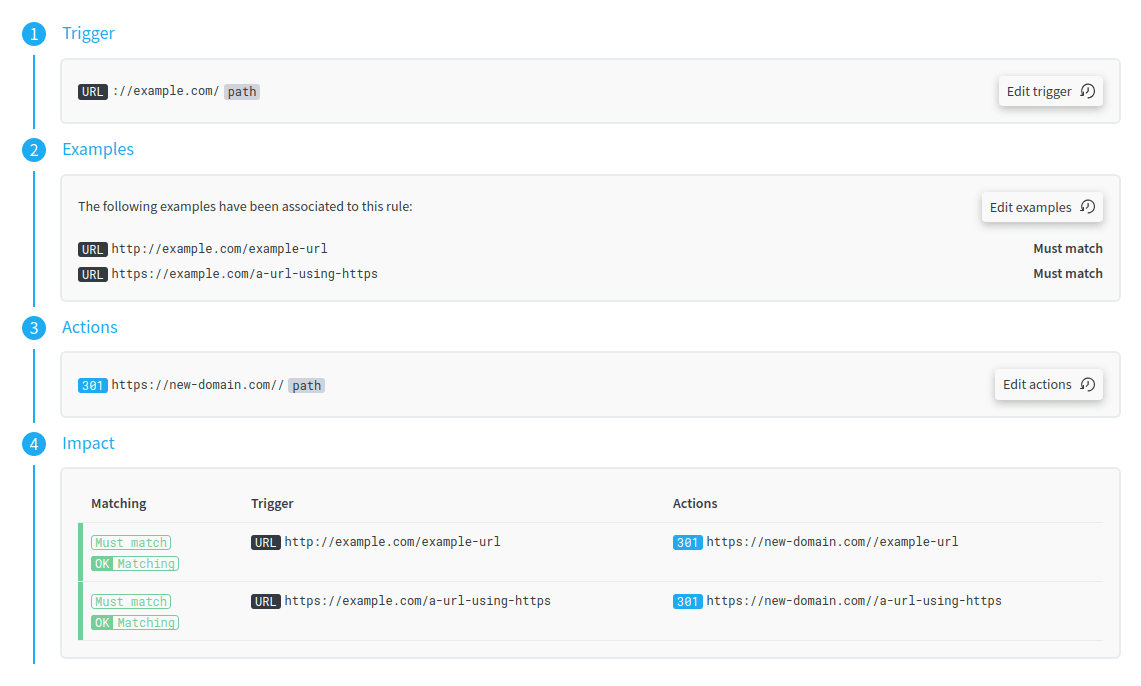Viewport: 1141px width, 686px height.
Task: Toggle Must match on the second Impact row
Action: (130, 601)
